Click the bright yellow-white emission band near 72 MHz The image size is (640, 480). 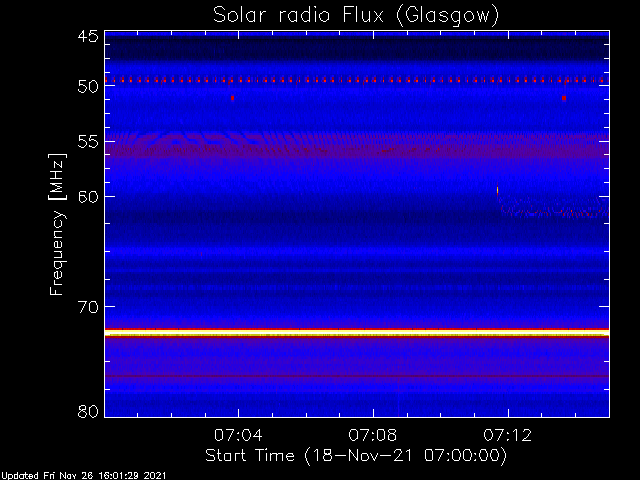357,334
